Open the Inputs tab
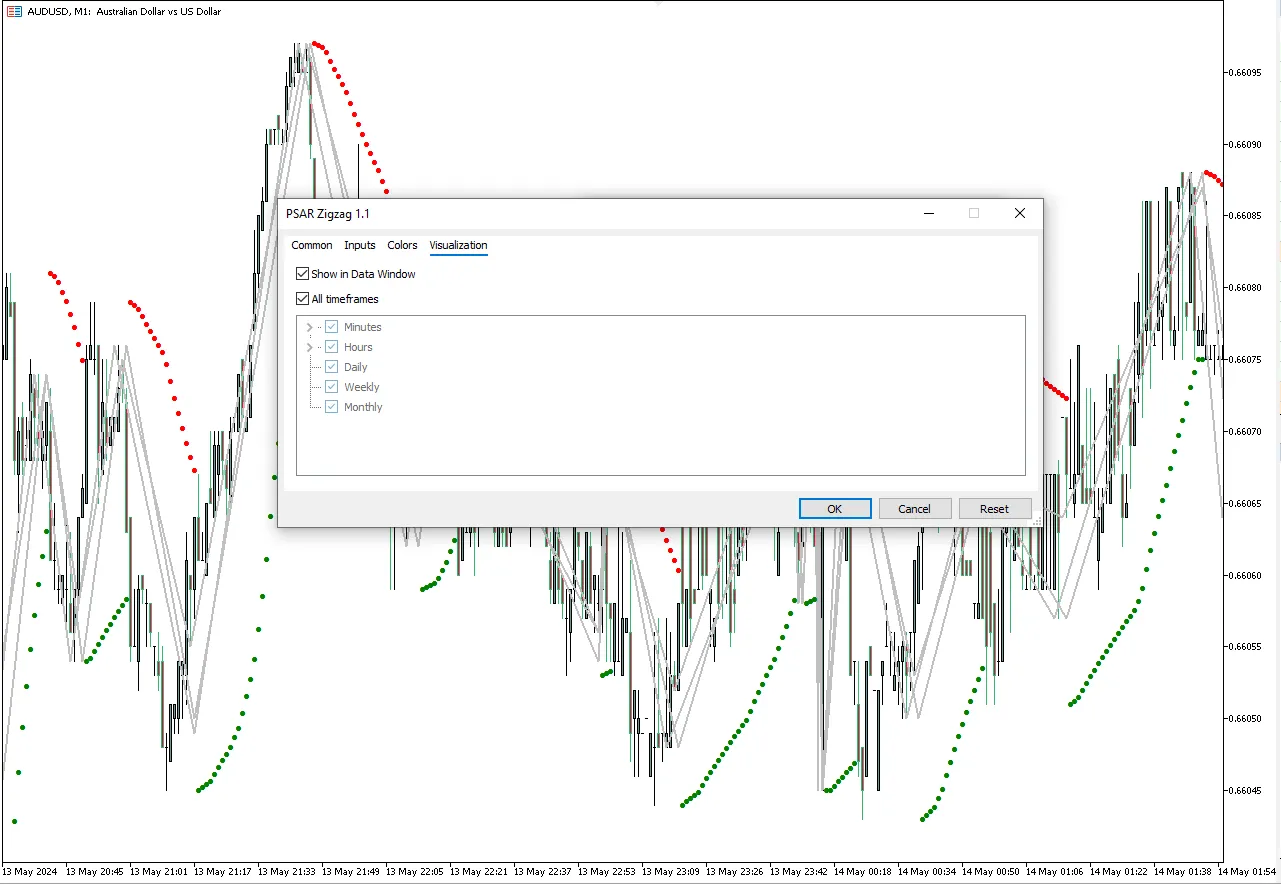The height and width of the screenshot is (885, 1281). [360, 245]
